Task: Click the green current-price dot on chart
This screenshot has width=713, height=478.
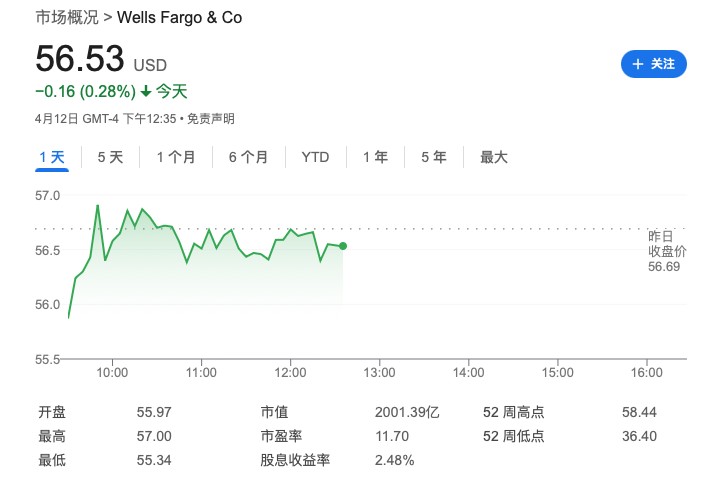Action: click(343, 246)
